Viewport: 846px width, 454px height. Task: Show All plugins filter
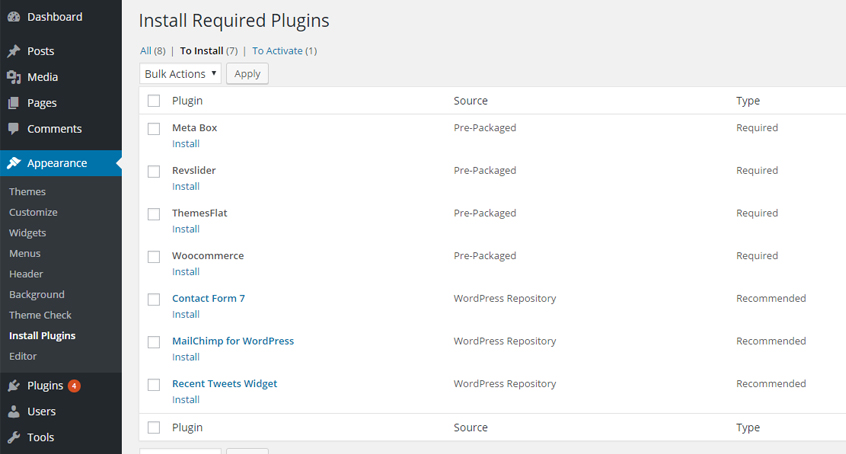point(146,51)
